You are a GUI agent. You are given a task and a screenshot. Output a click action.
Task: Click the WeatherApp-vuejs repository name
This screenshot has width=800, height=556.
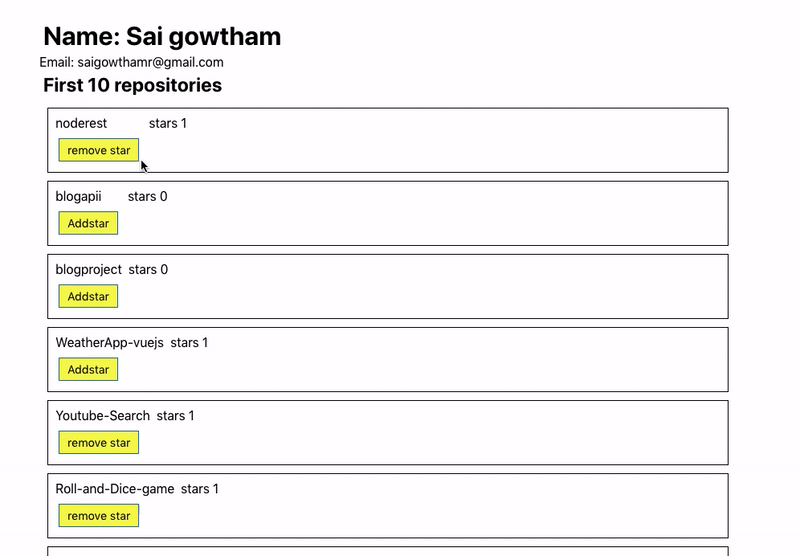click(110, 342)
